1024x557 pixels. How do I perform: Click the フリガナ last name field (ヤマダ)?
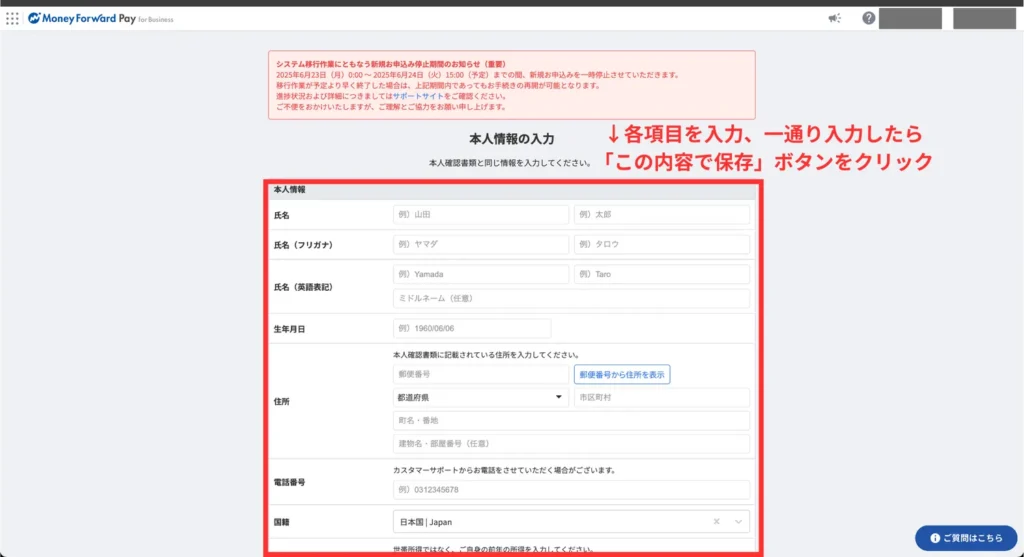[x=481, y=245]
